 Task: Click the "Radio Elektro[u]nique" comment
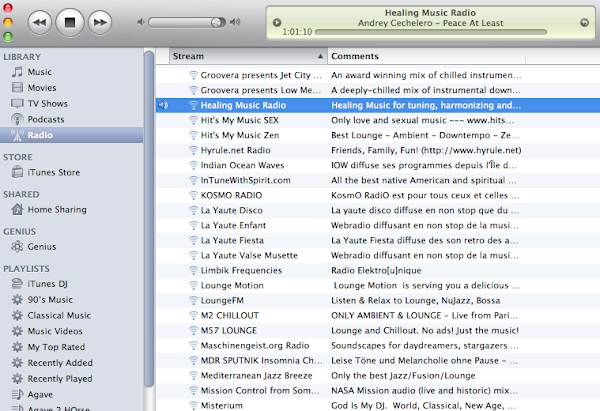click(x=376, y=271)
